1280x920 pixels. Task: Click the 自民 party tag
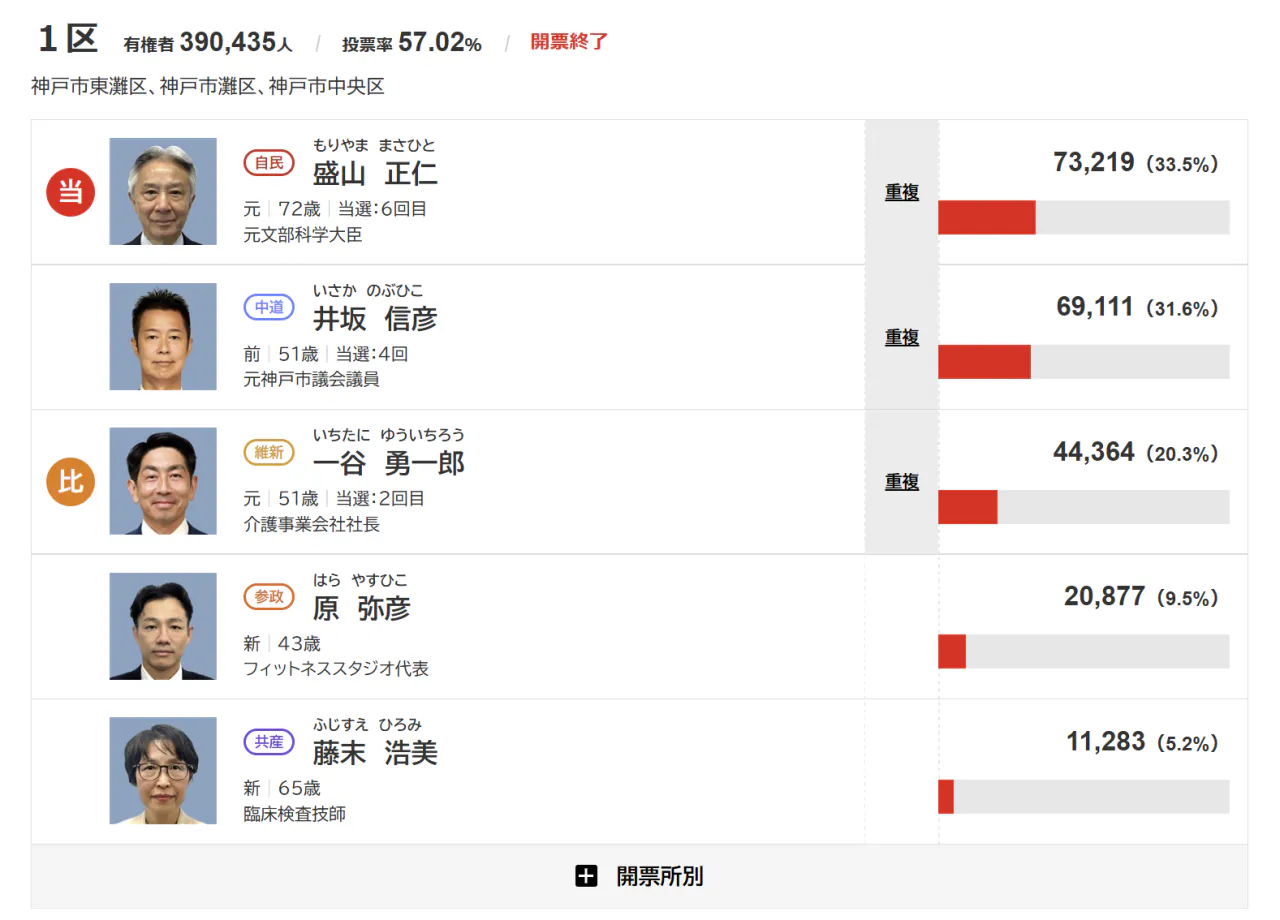click(x=269, y=163)
